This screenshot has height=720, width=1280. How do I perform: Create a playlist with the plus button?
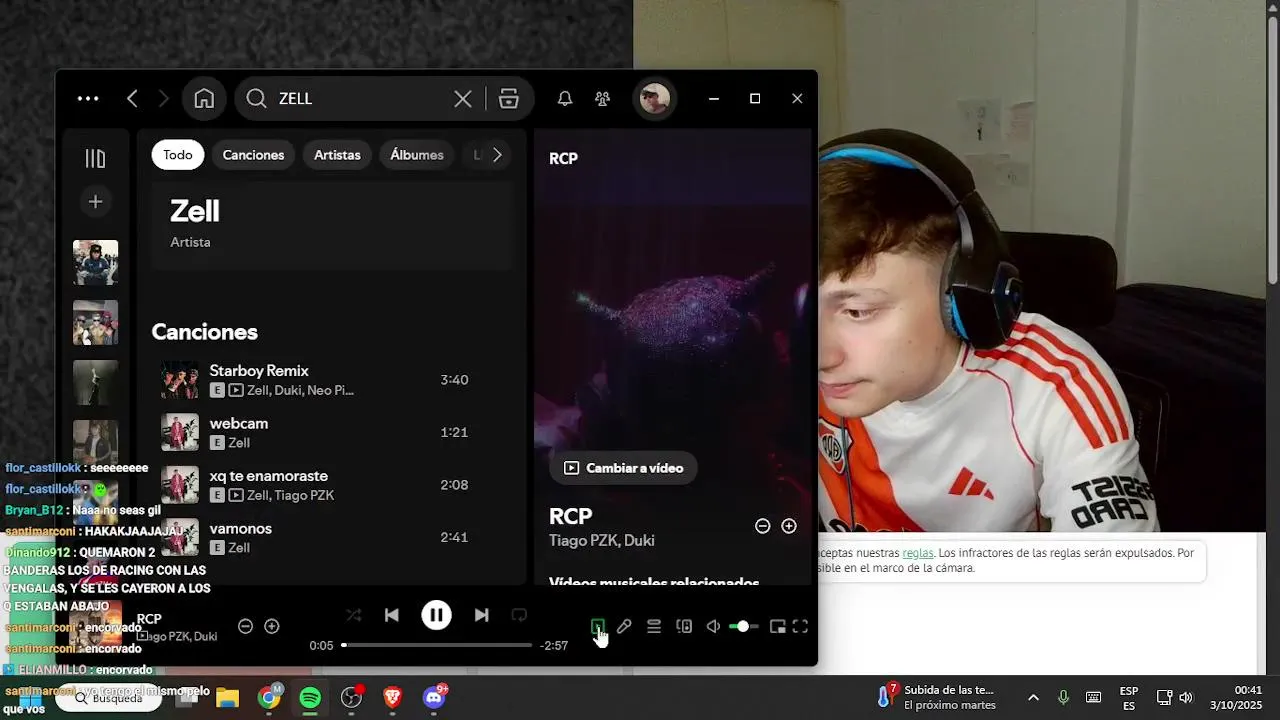click(95, 202)
